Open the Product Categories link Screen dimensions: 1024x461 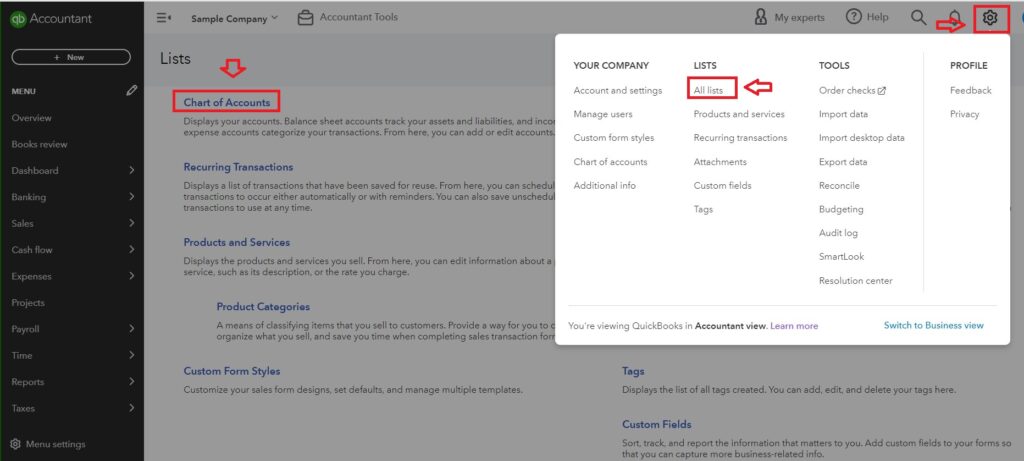point(263,306)
